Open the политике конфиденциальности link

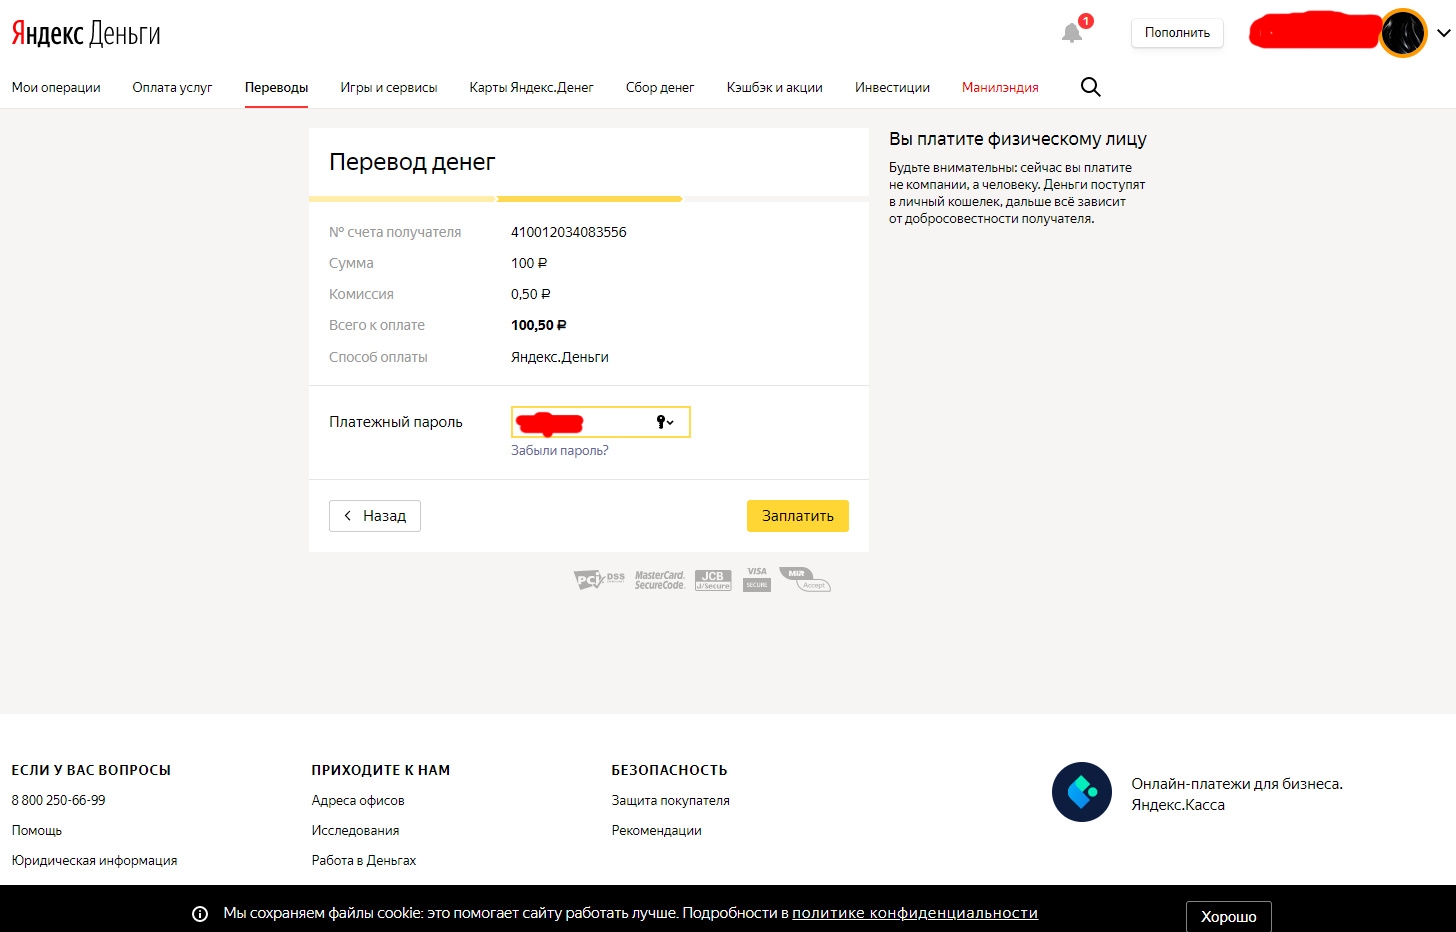(x=914, y=913)
